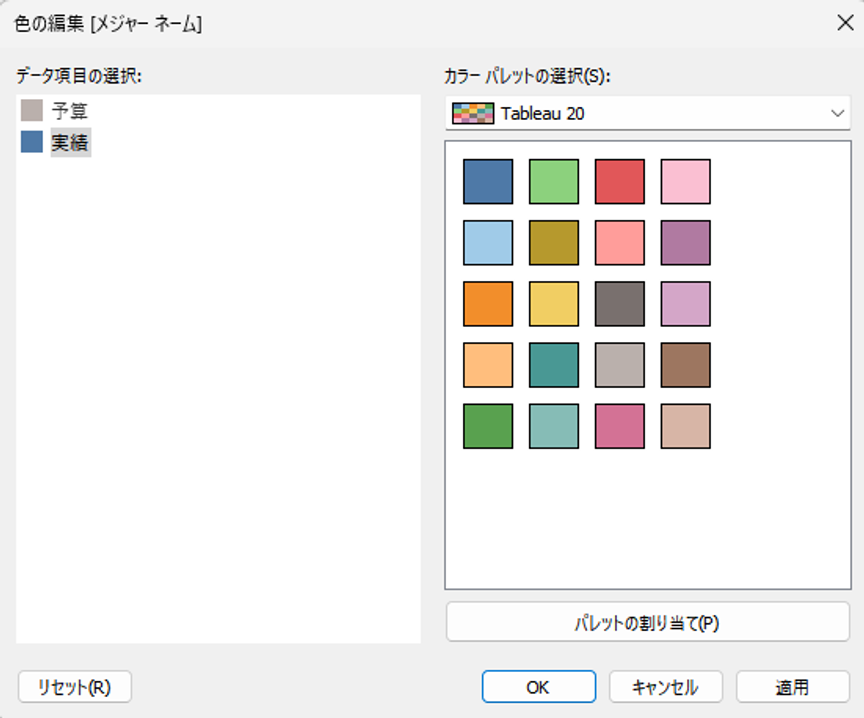Confirm with the OK button
Screen dimensions: 864x718
539,687
